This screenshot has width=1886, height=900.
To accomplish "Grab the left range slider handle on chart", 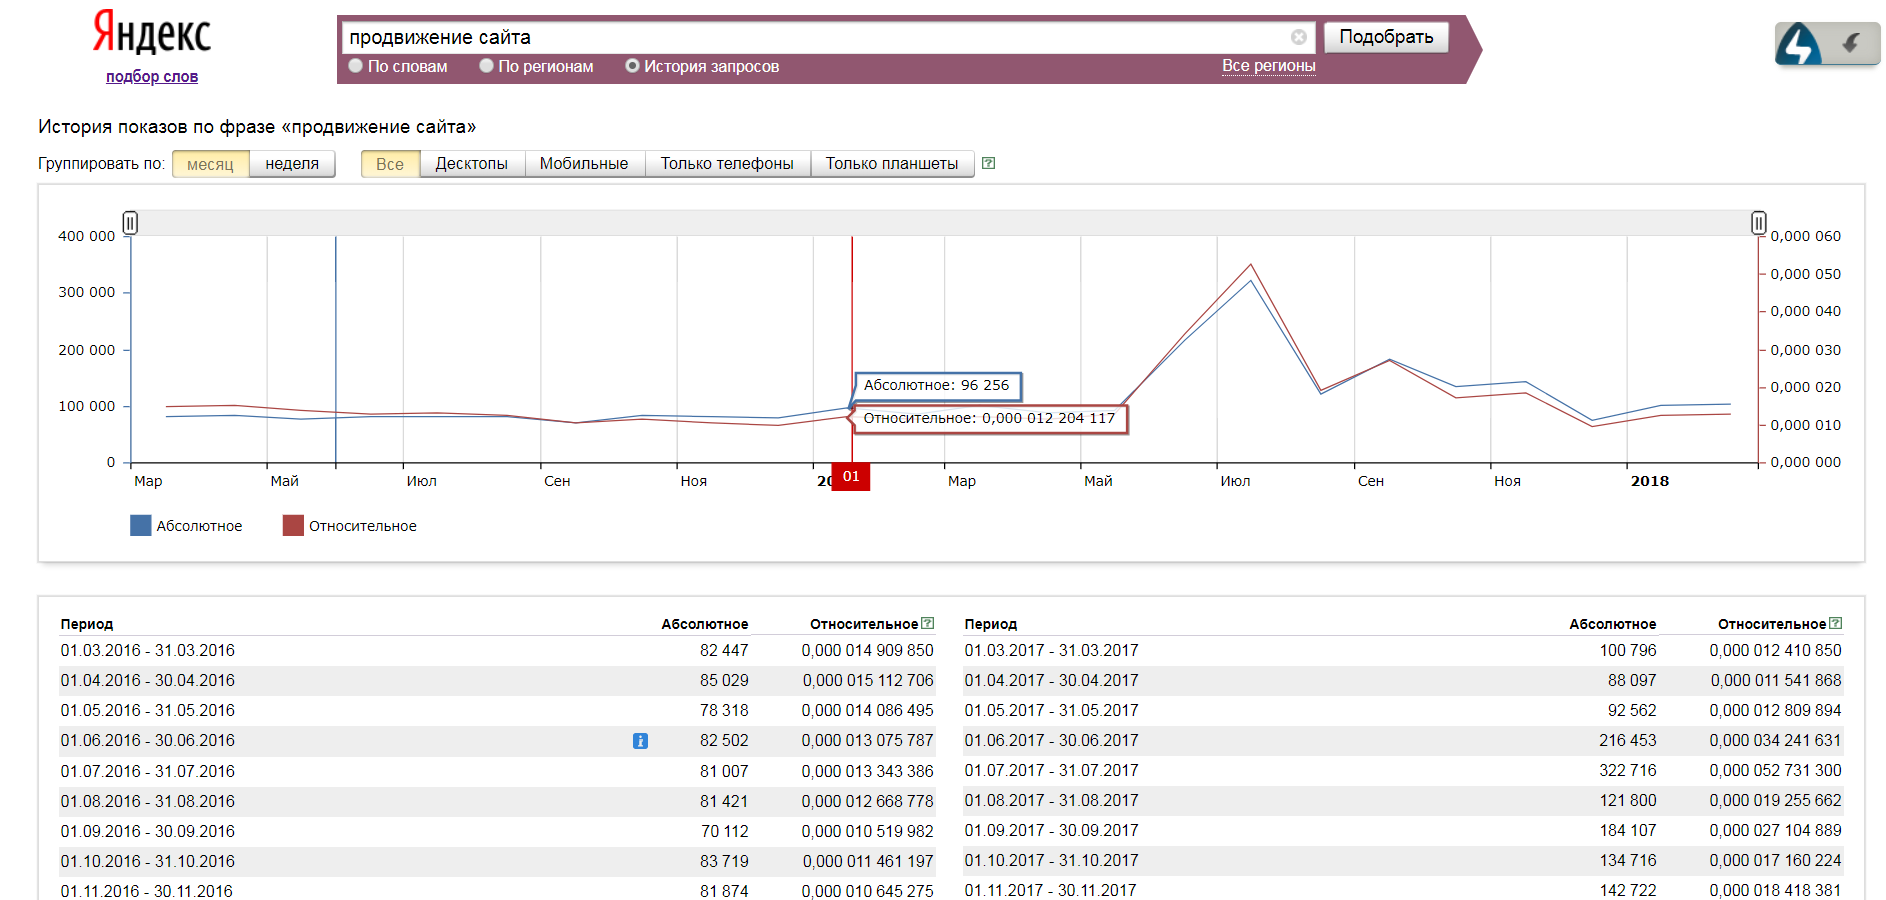I will [130, 222].
